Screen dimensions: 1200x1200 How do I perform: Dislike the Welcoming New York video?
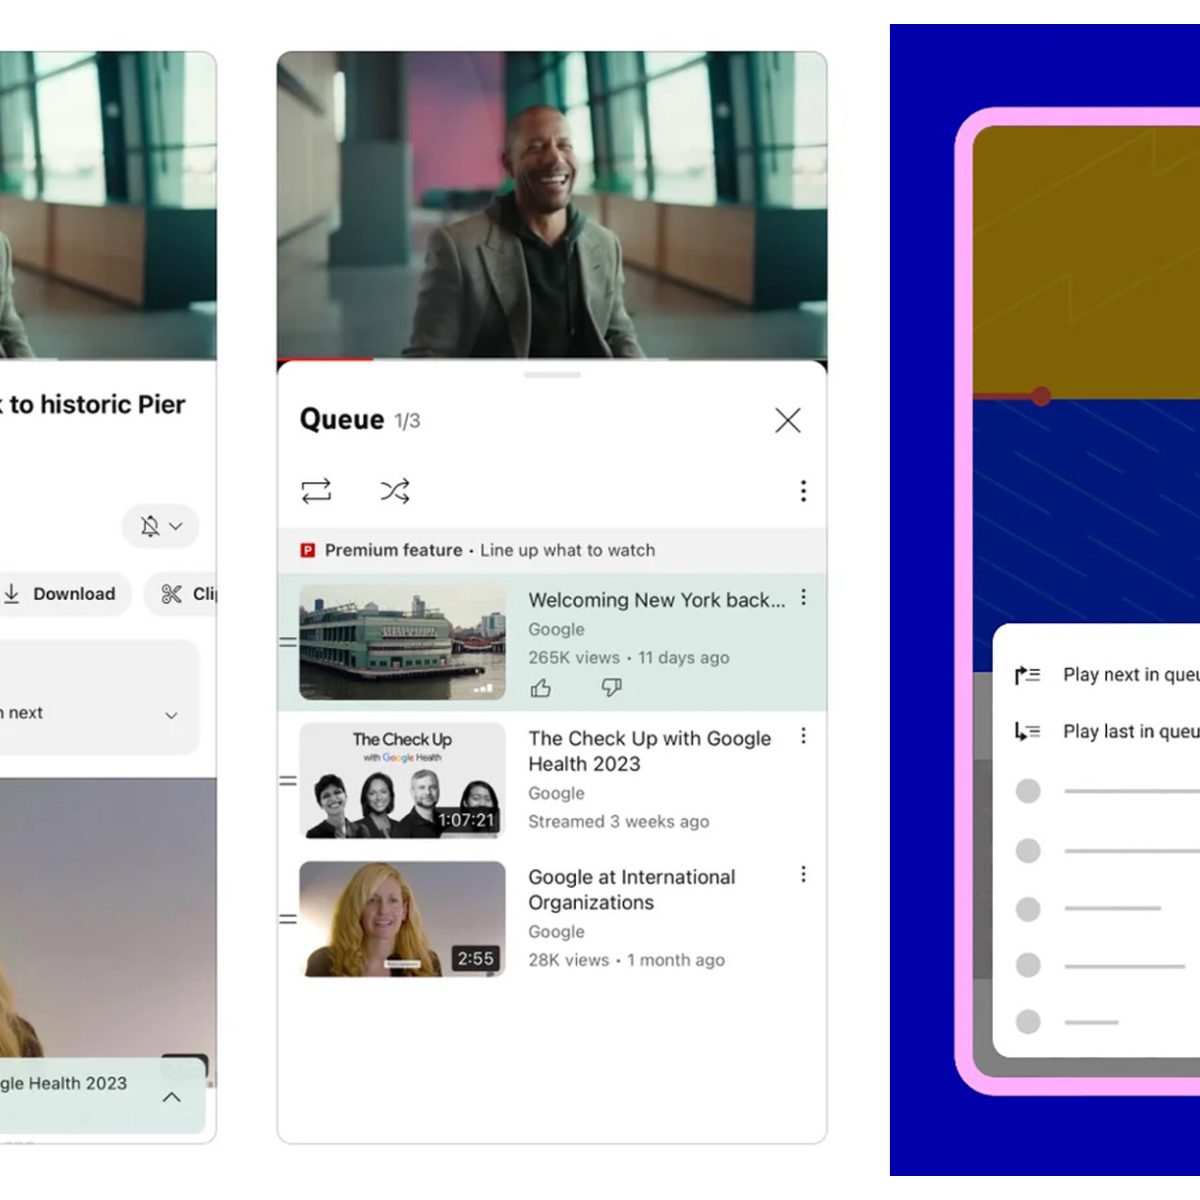611,688
